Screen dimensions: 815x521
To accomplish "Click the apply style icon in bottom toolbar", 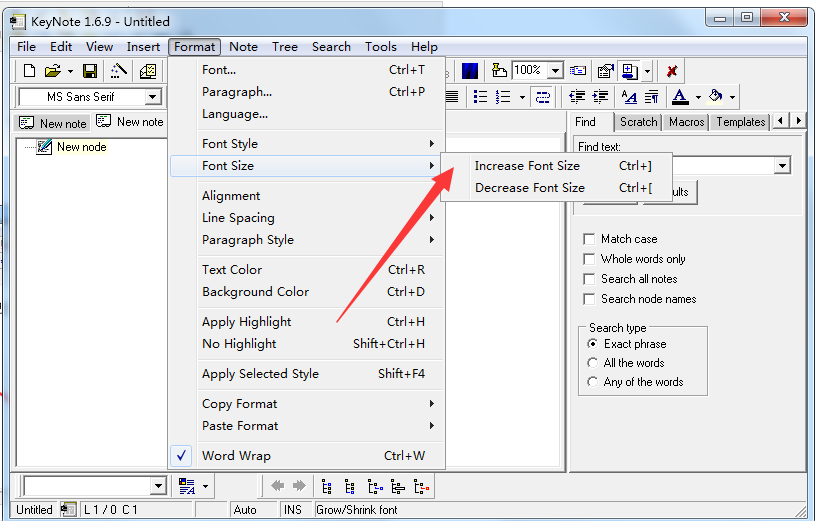I will [187, 486].
